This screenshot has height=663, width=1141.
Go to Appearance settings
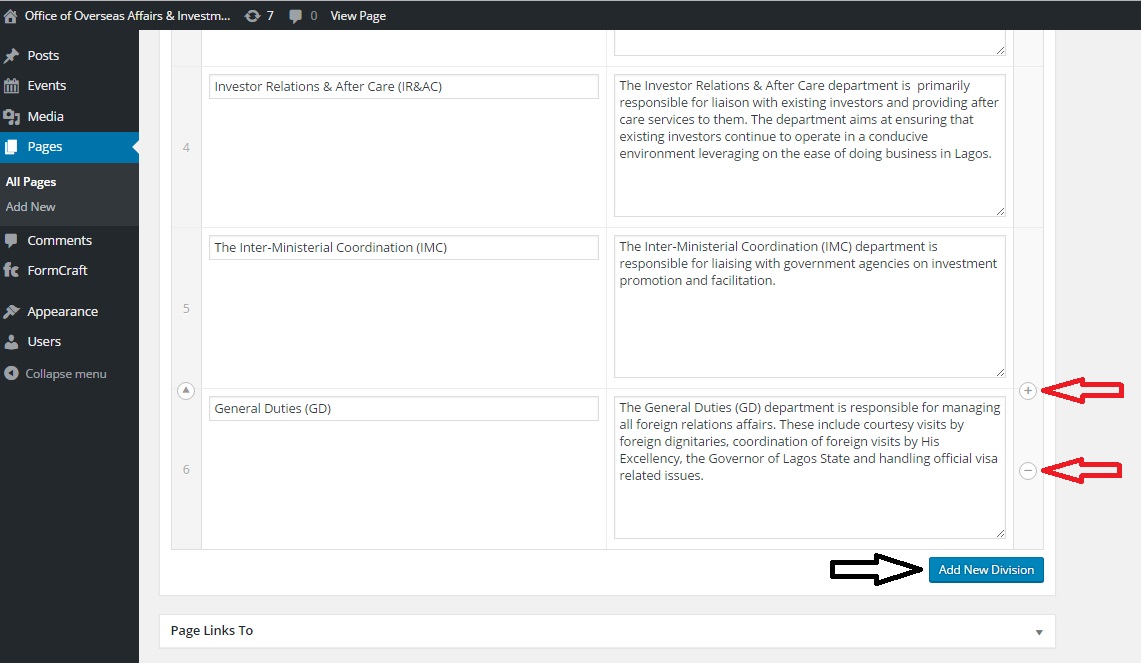[62, 311]
